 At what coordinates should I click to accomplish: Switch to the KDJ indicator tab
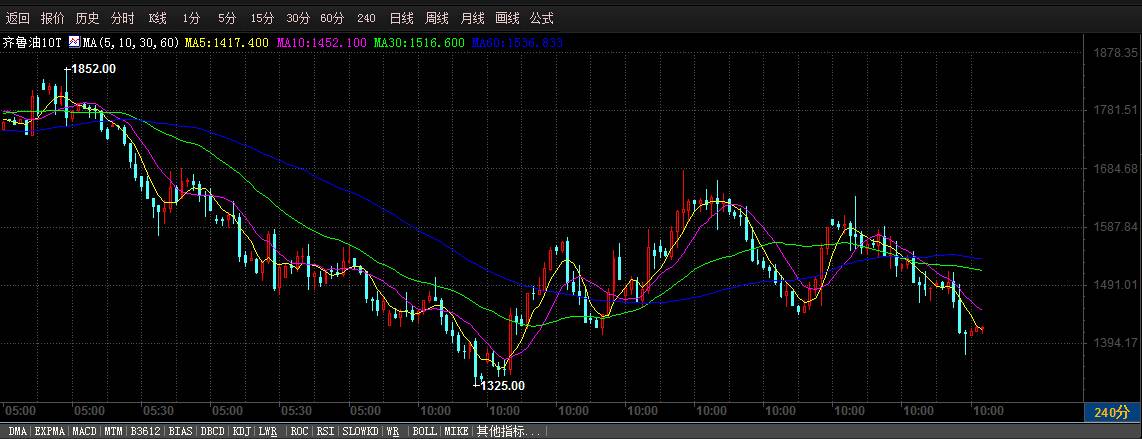click(x=241, y=432)
